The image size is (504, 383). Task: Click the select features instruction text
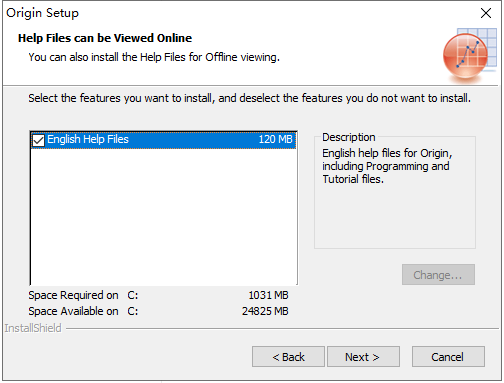pyautogui.click(x=249, y=98)
